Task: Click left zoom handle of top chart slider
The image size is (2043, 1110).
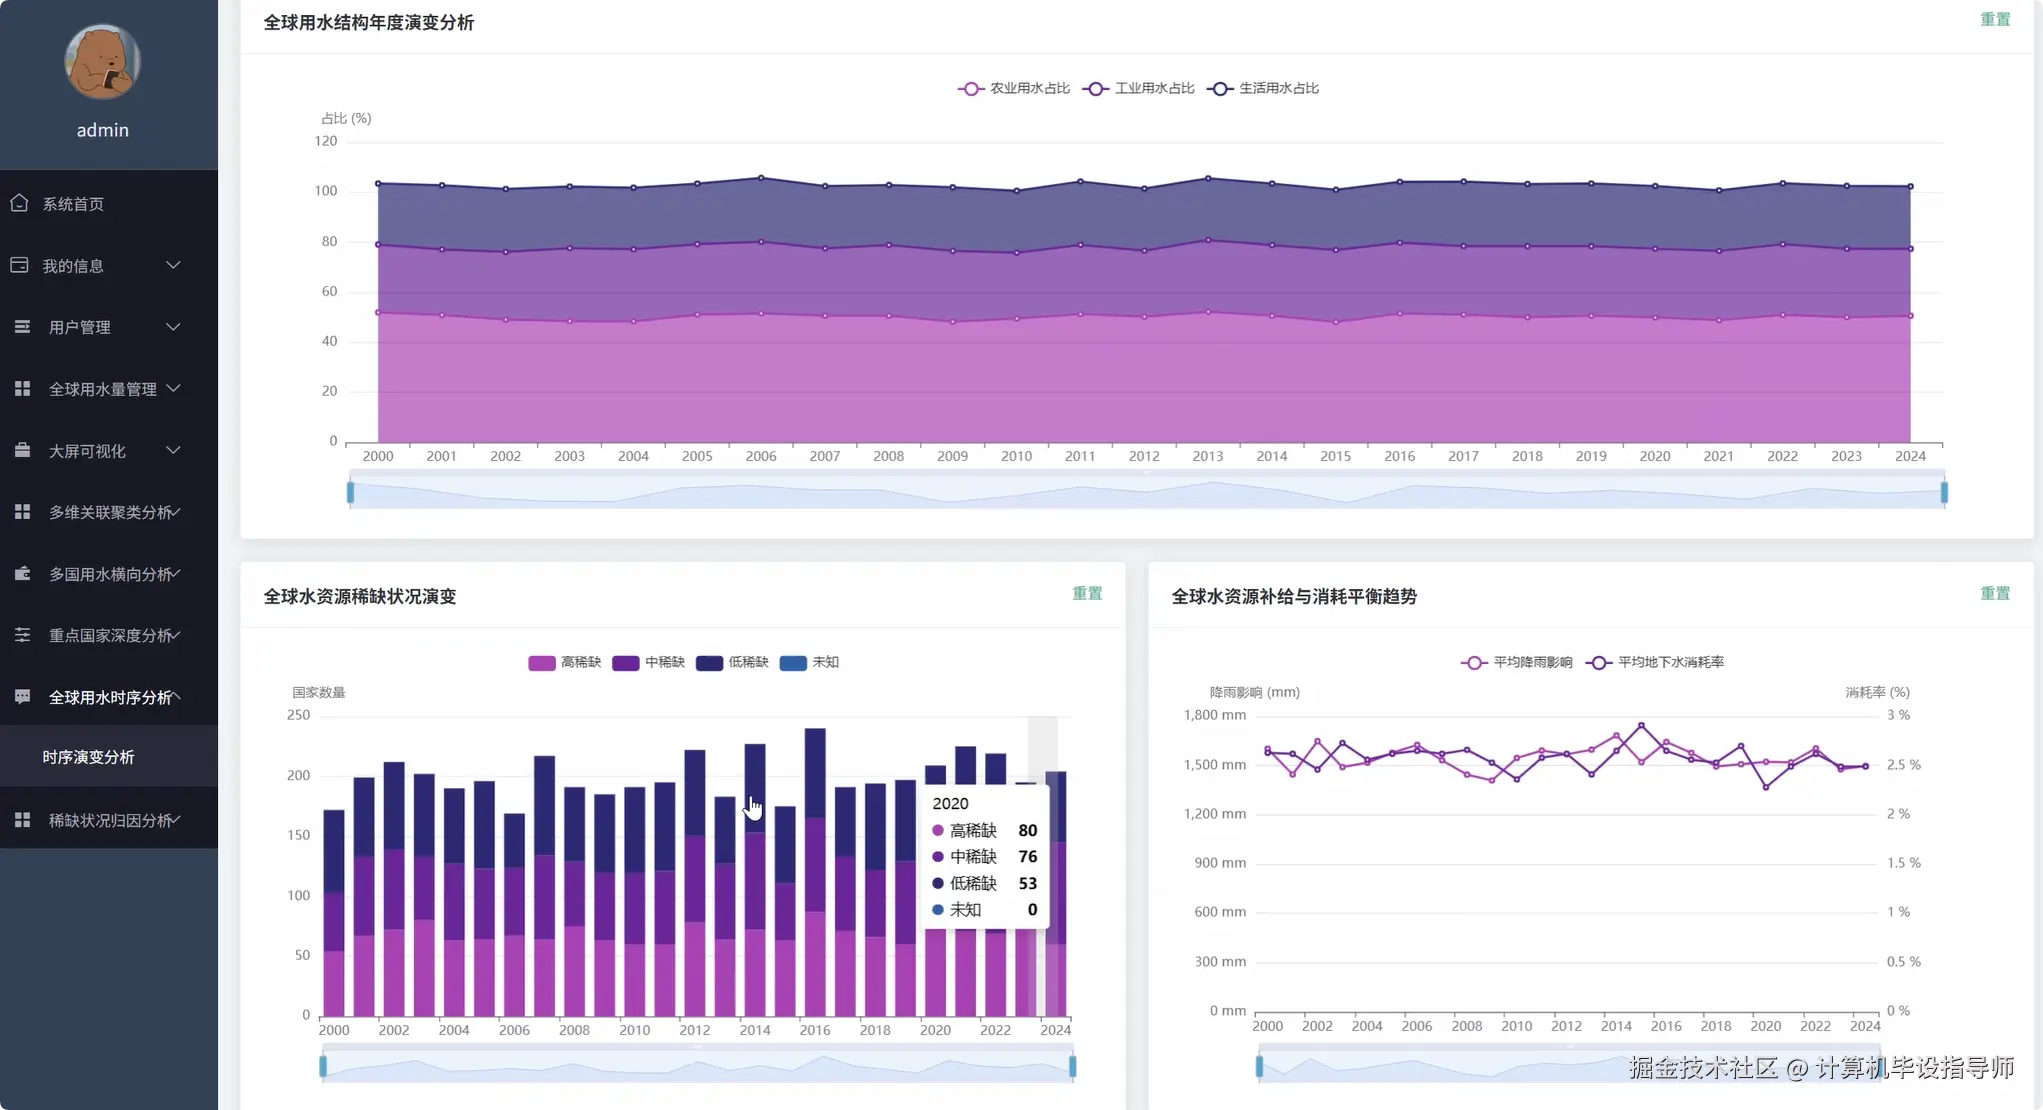Action: point(350,492)
